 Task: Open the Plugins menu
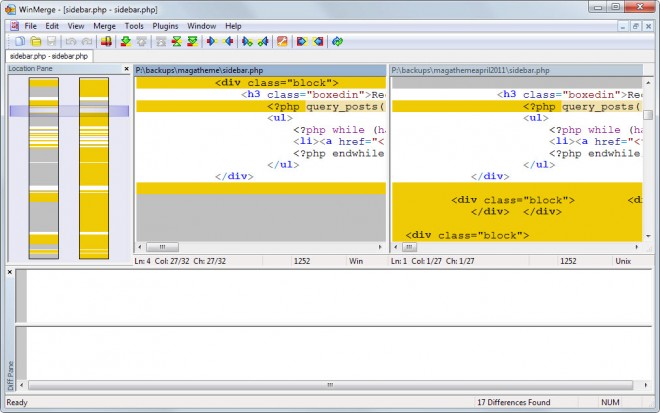(165, 25)
